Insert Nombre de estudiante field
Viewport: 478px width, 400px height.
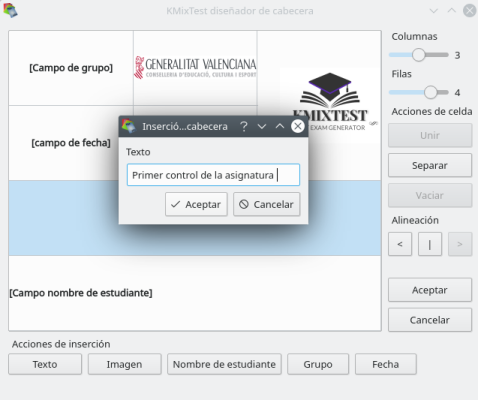(x=224, y=364)
